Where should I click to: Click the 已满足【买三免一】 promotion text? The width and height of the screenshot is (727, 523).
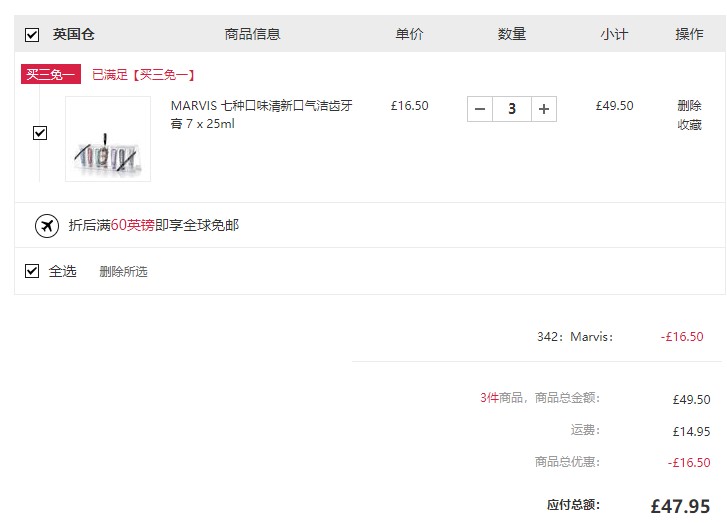coord(143,75)
